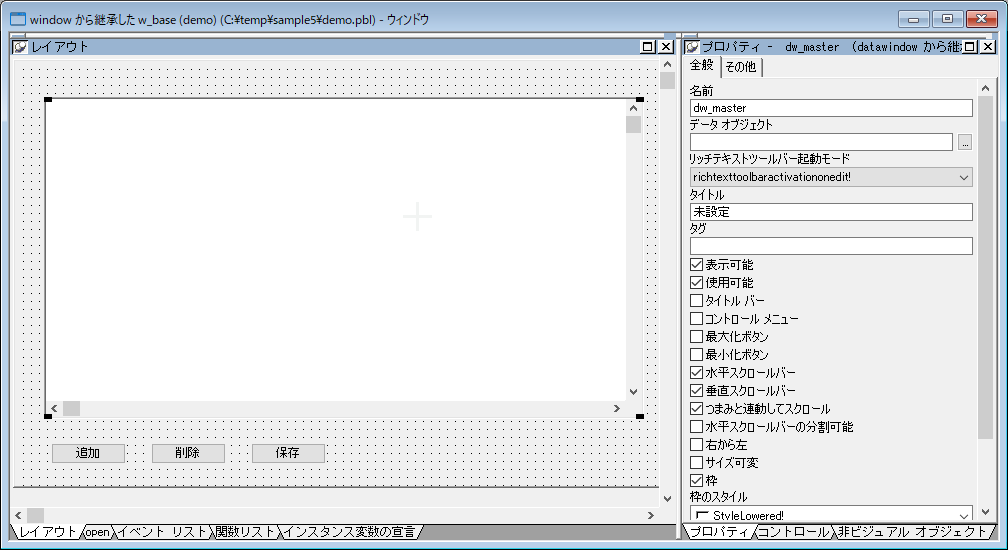This screenshot has height=550, width=1008.
Task: Switch to the その他 tab
Action: coord(741,67)
